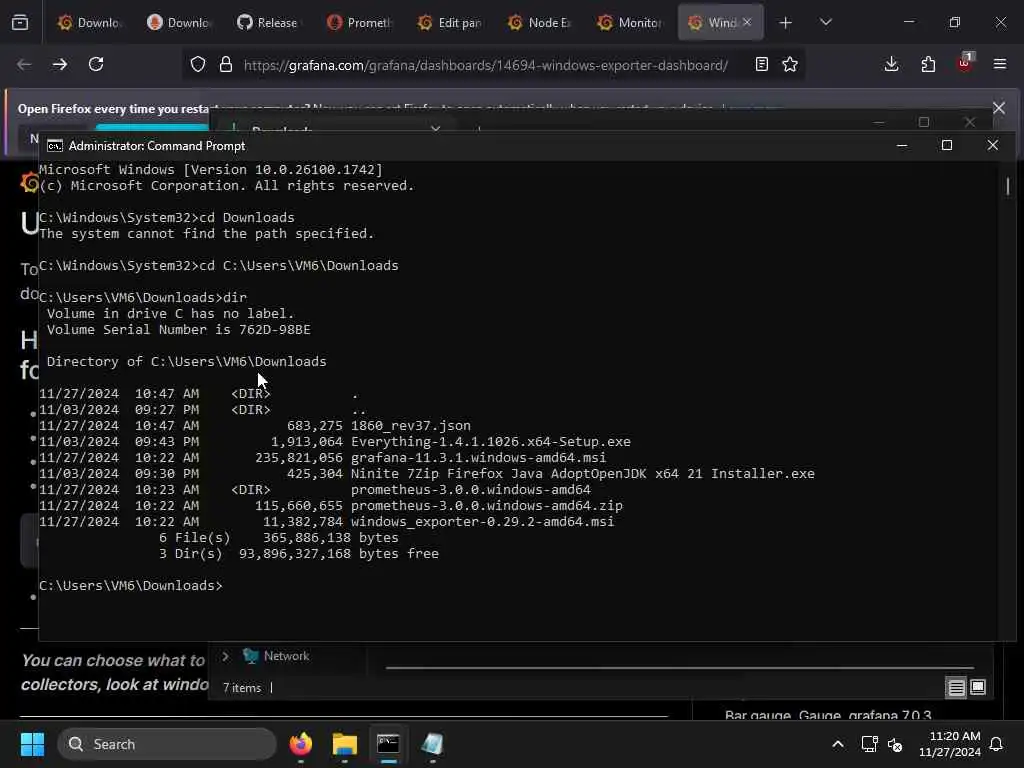Open tracking protection shield

198,64
